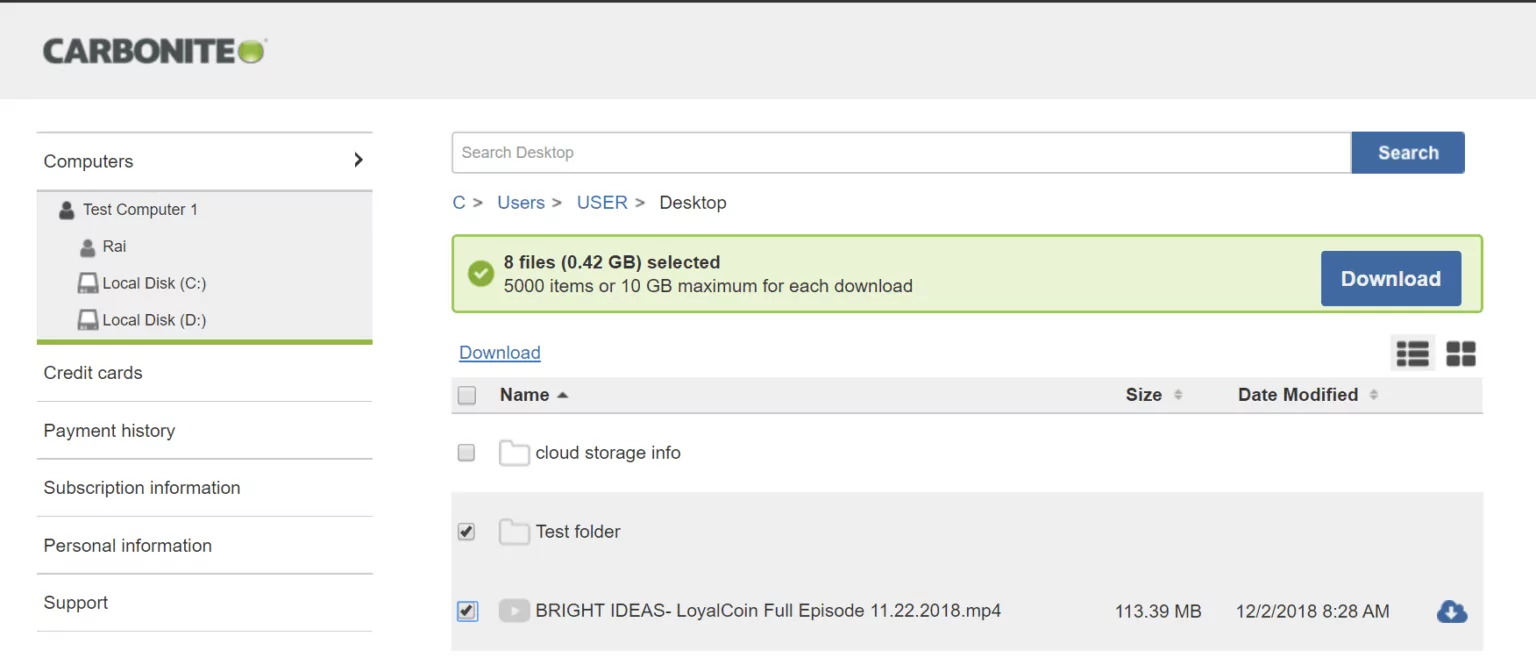Click the Users breadcrumb link
The height and width of the screenshot is (672, 1536).
pyautogui.click(x=521, y=202)
